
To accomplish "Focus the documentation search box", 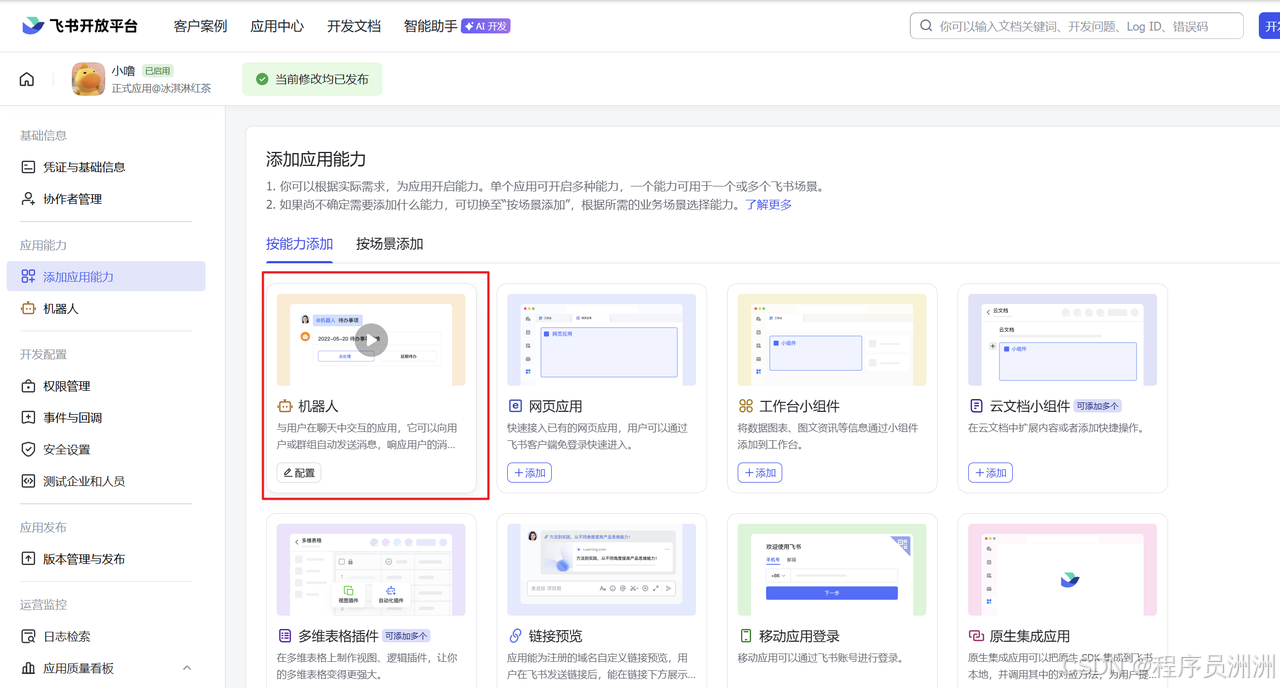I will tap(1076, 26).
